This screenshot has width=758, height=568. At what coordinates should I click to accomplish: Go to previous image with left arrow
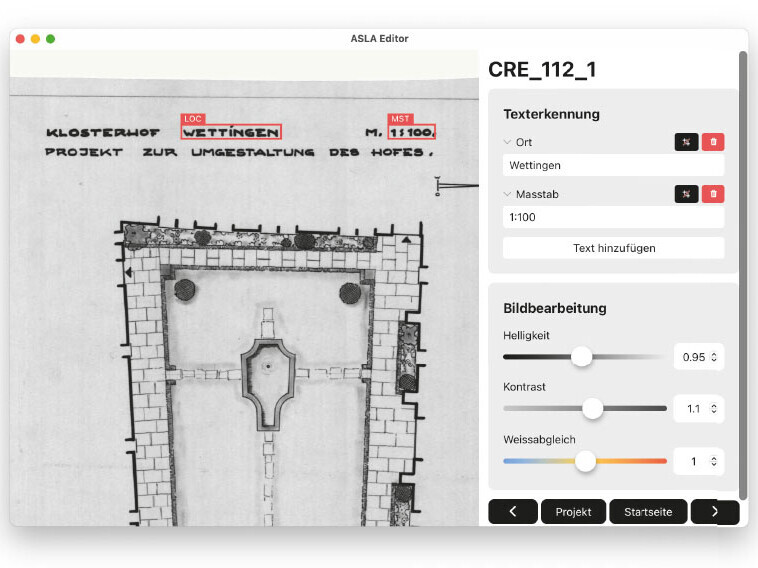[x=513, y=511]
